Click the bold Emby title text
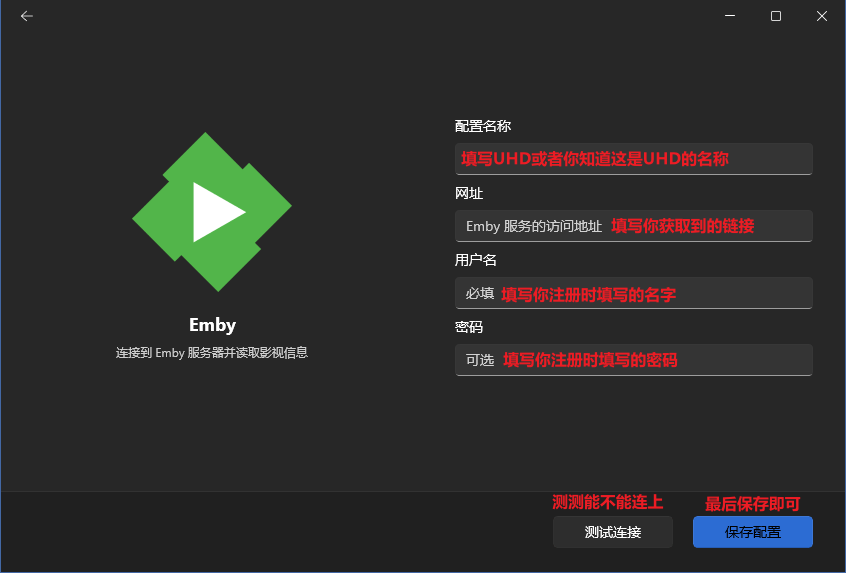The height and width of the screenshot is (573, 846). 212,325
